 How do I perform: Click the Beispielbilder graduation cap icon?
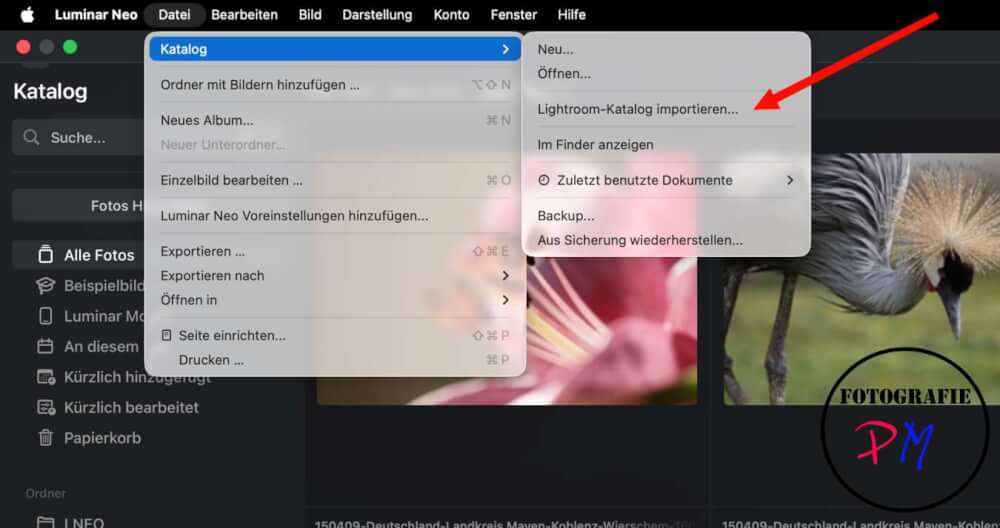coord(45,286)
